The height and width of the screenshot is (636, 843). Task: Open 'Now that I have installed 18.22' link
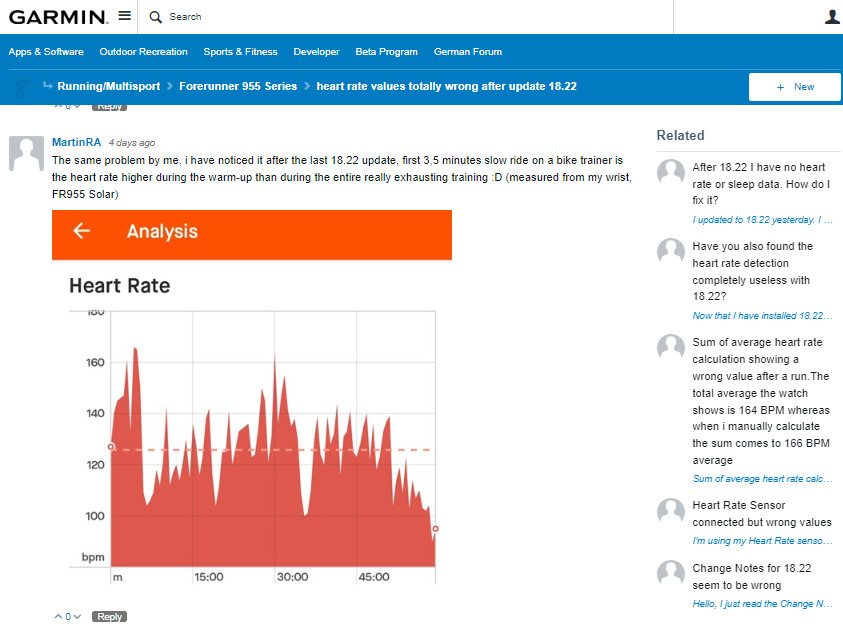point(762,316)
